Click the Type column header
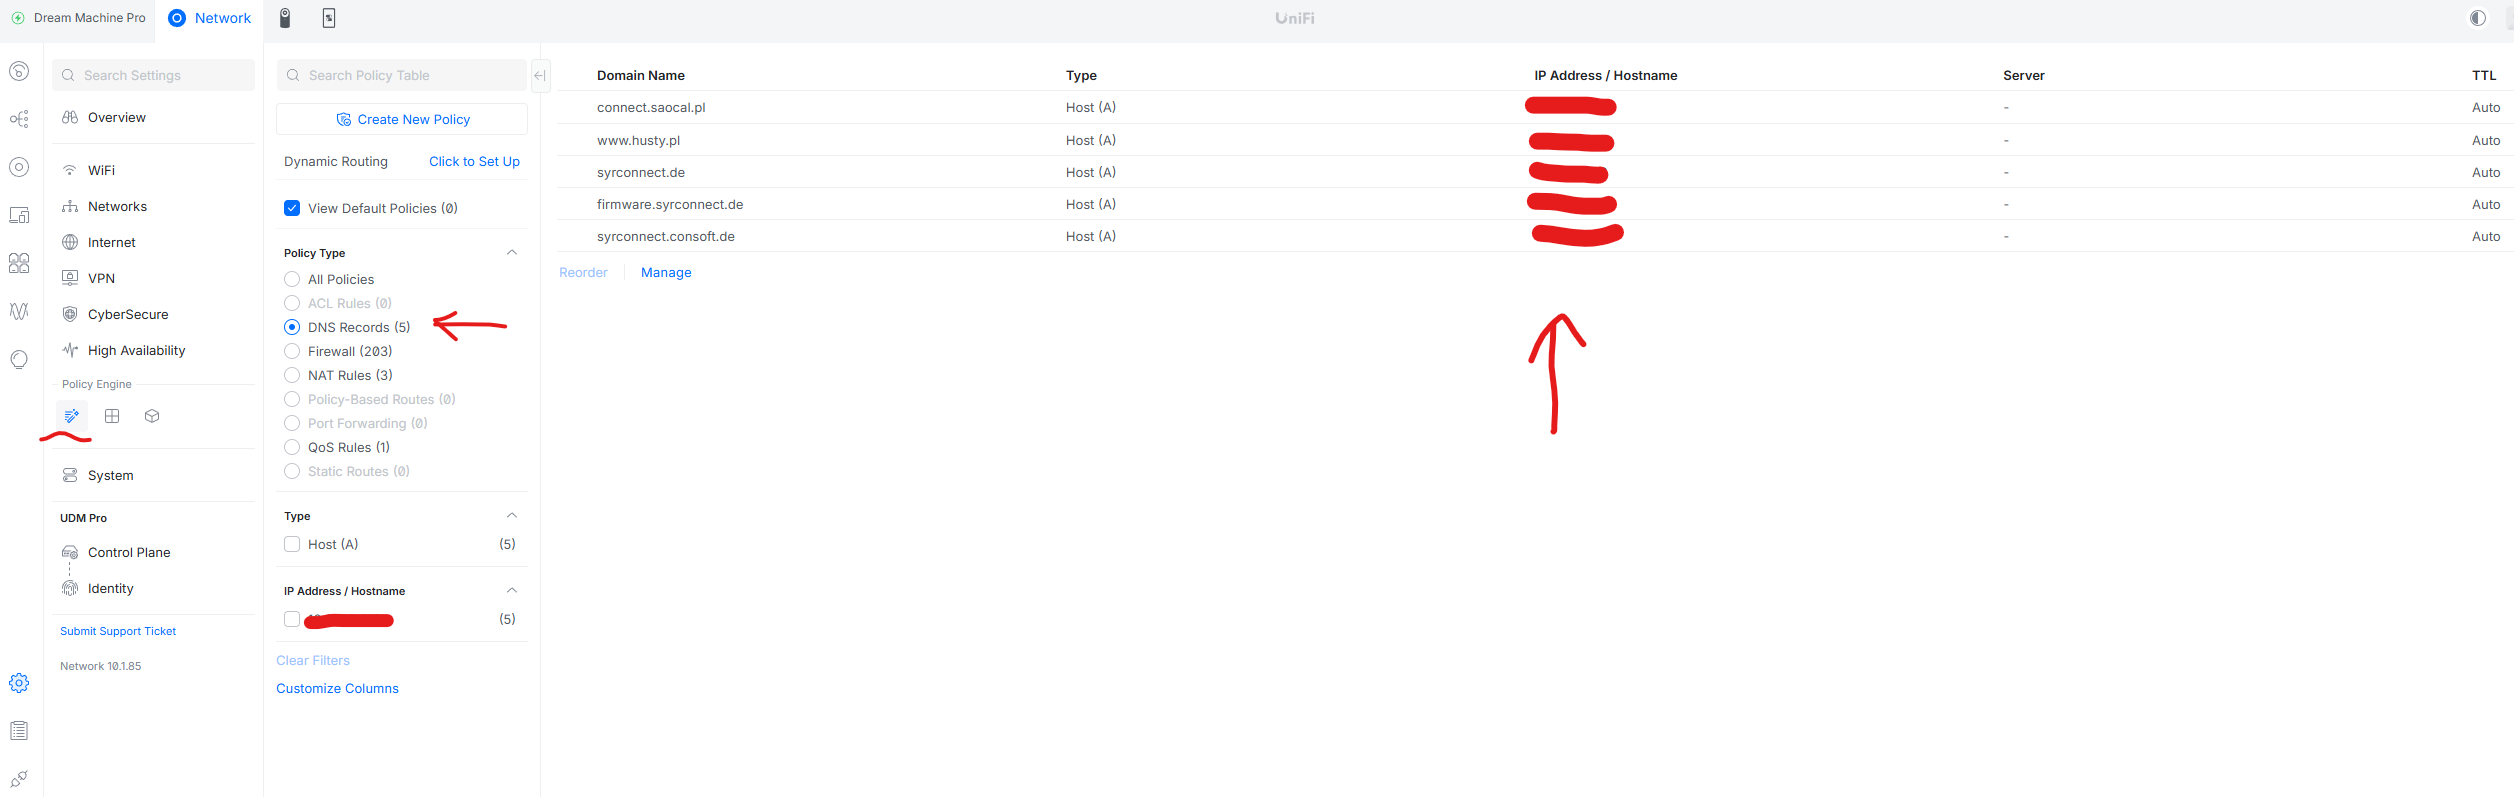 [1081, 75]
